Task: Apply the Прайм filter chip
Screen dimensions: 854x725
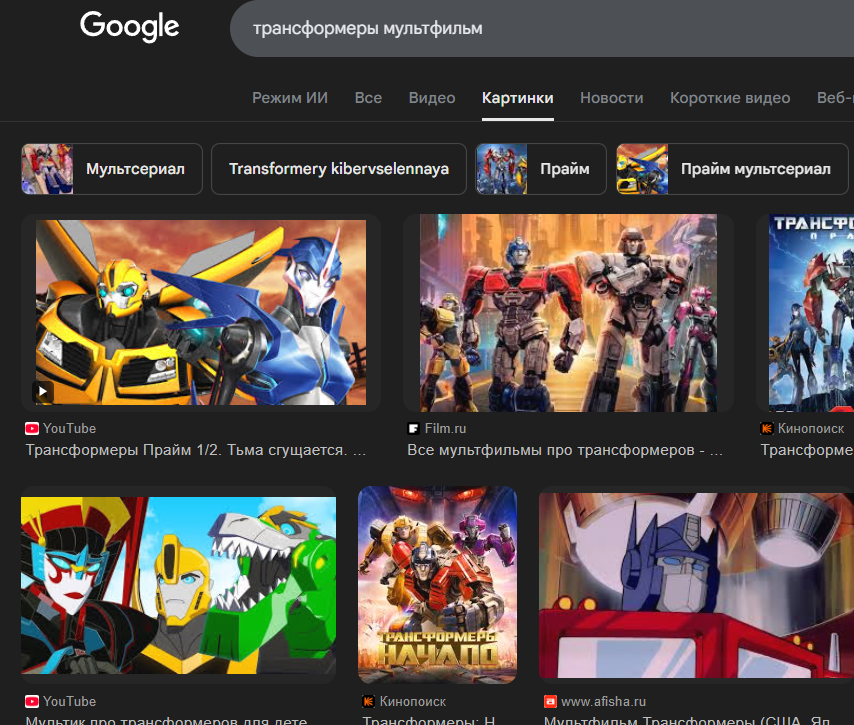Action: pyautogui.click(x=541, y=169)
